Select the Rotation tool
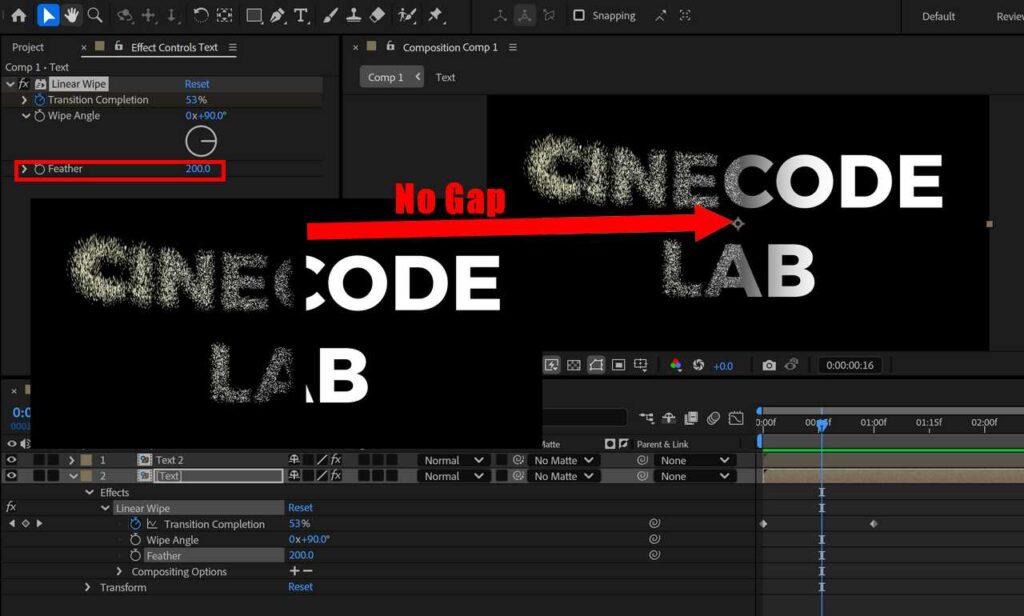 point(200,15)
